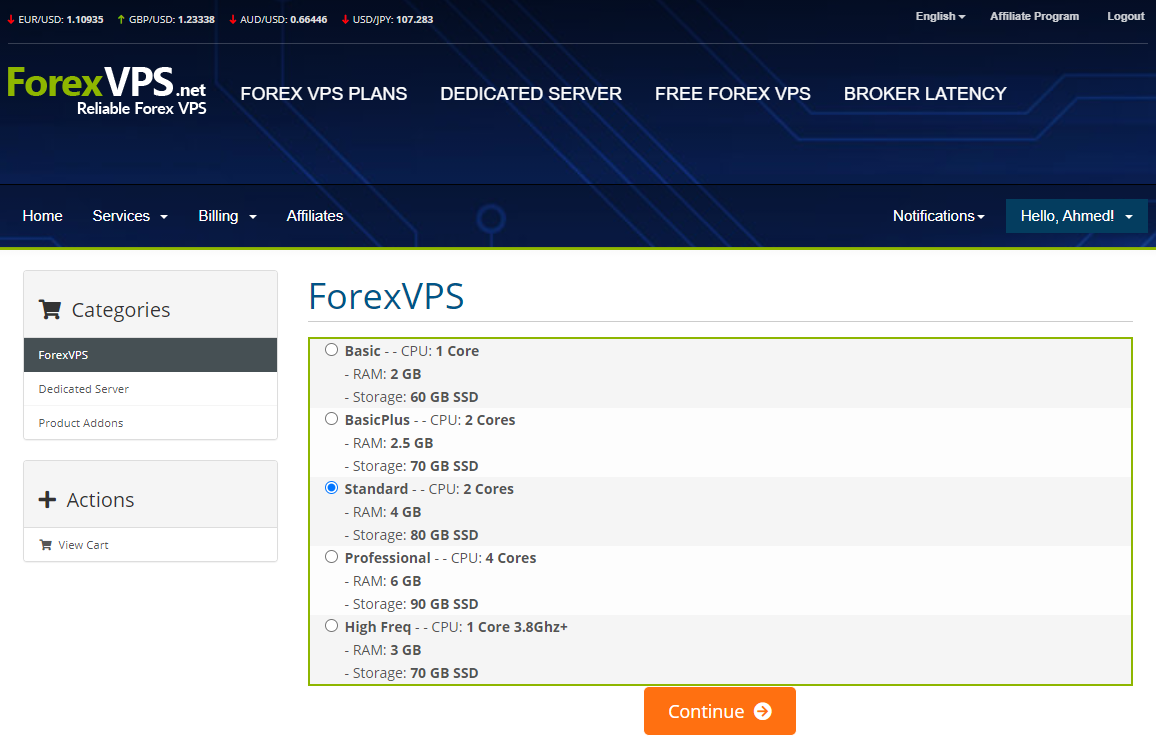Select the ForexVPS category
This screenshot has height=748, width=1156.
(x=150, y=354)
